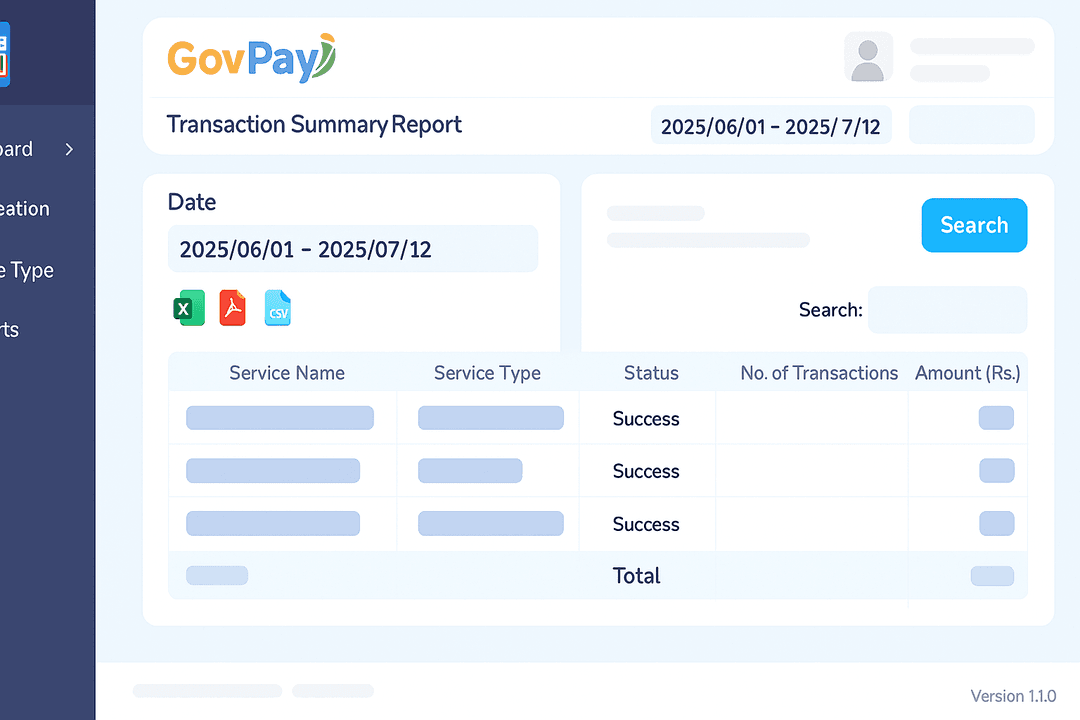Expand the Dashboard chevron in the sidebar
The height and width of the screenshot is (720, 1080).
pyautogui.click(x=69, y=150)
